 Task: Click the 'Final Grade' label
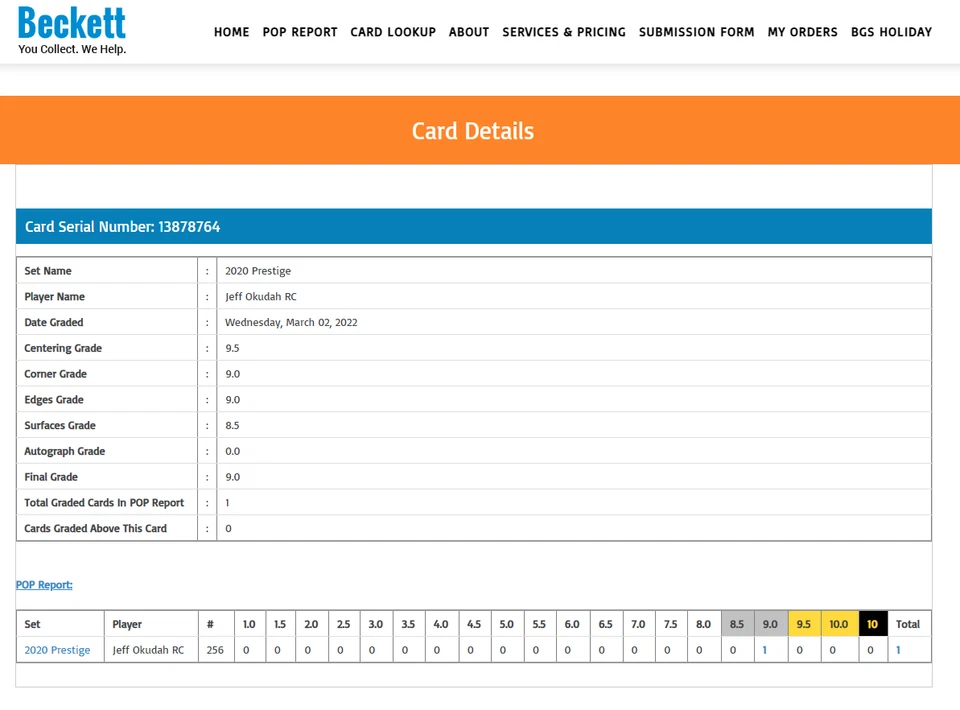(51, 477)
